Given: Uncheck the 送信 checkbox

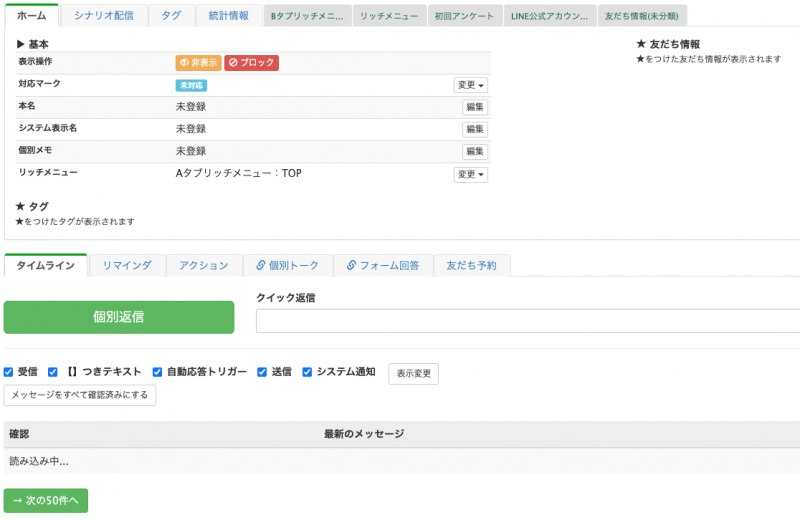Looking at the screenshot, I should click(262, 372).
